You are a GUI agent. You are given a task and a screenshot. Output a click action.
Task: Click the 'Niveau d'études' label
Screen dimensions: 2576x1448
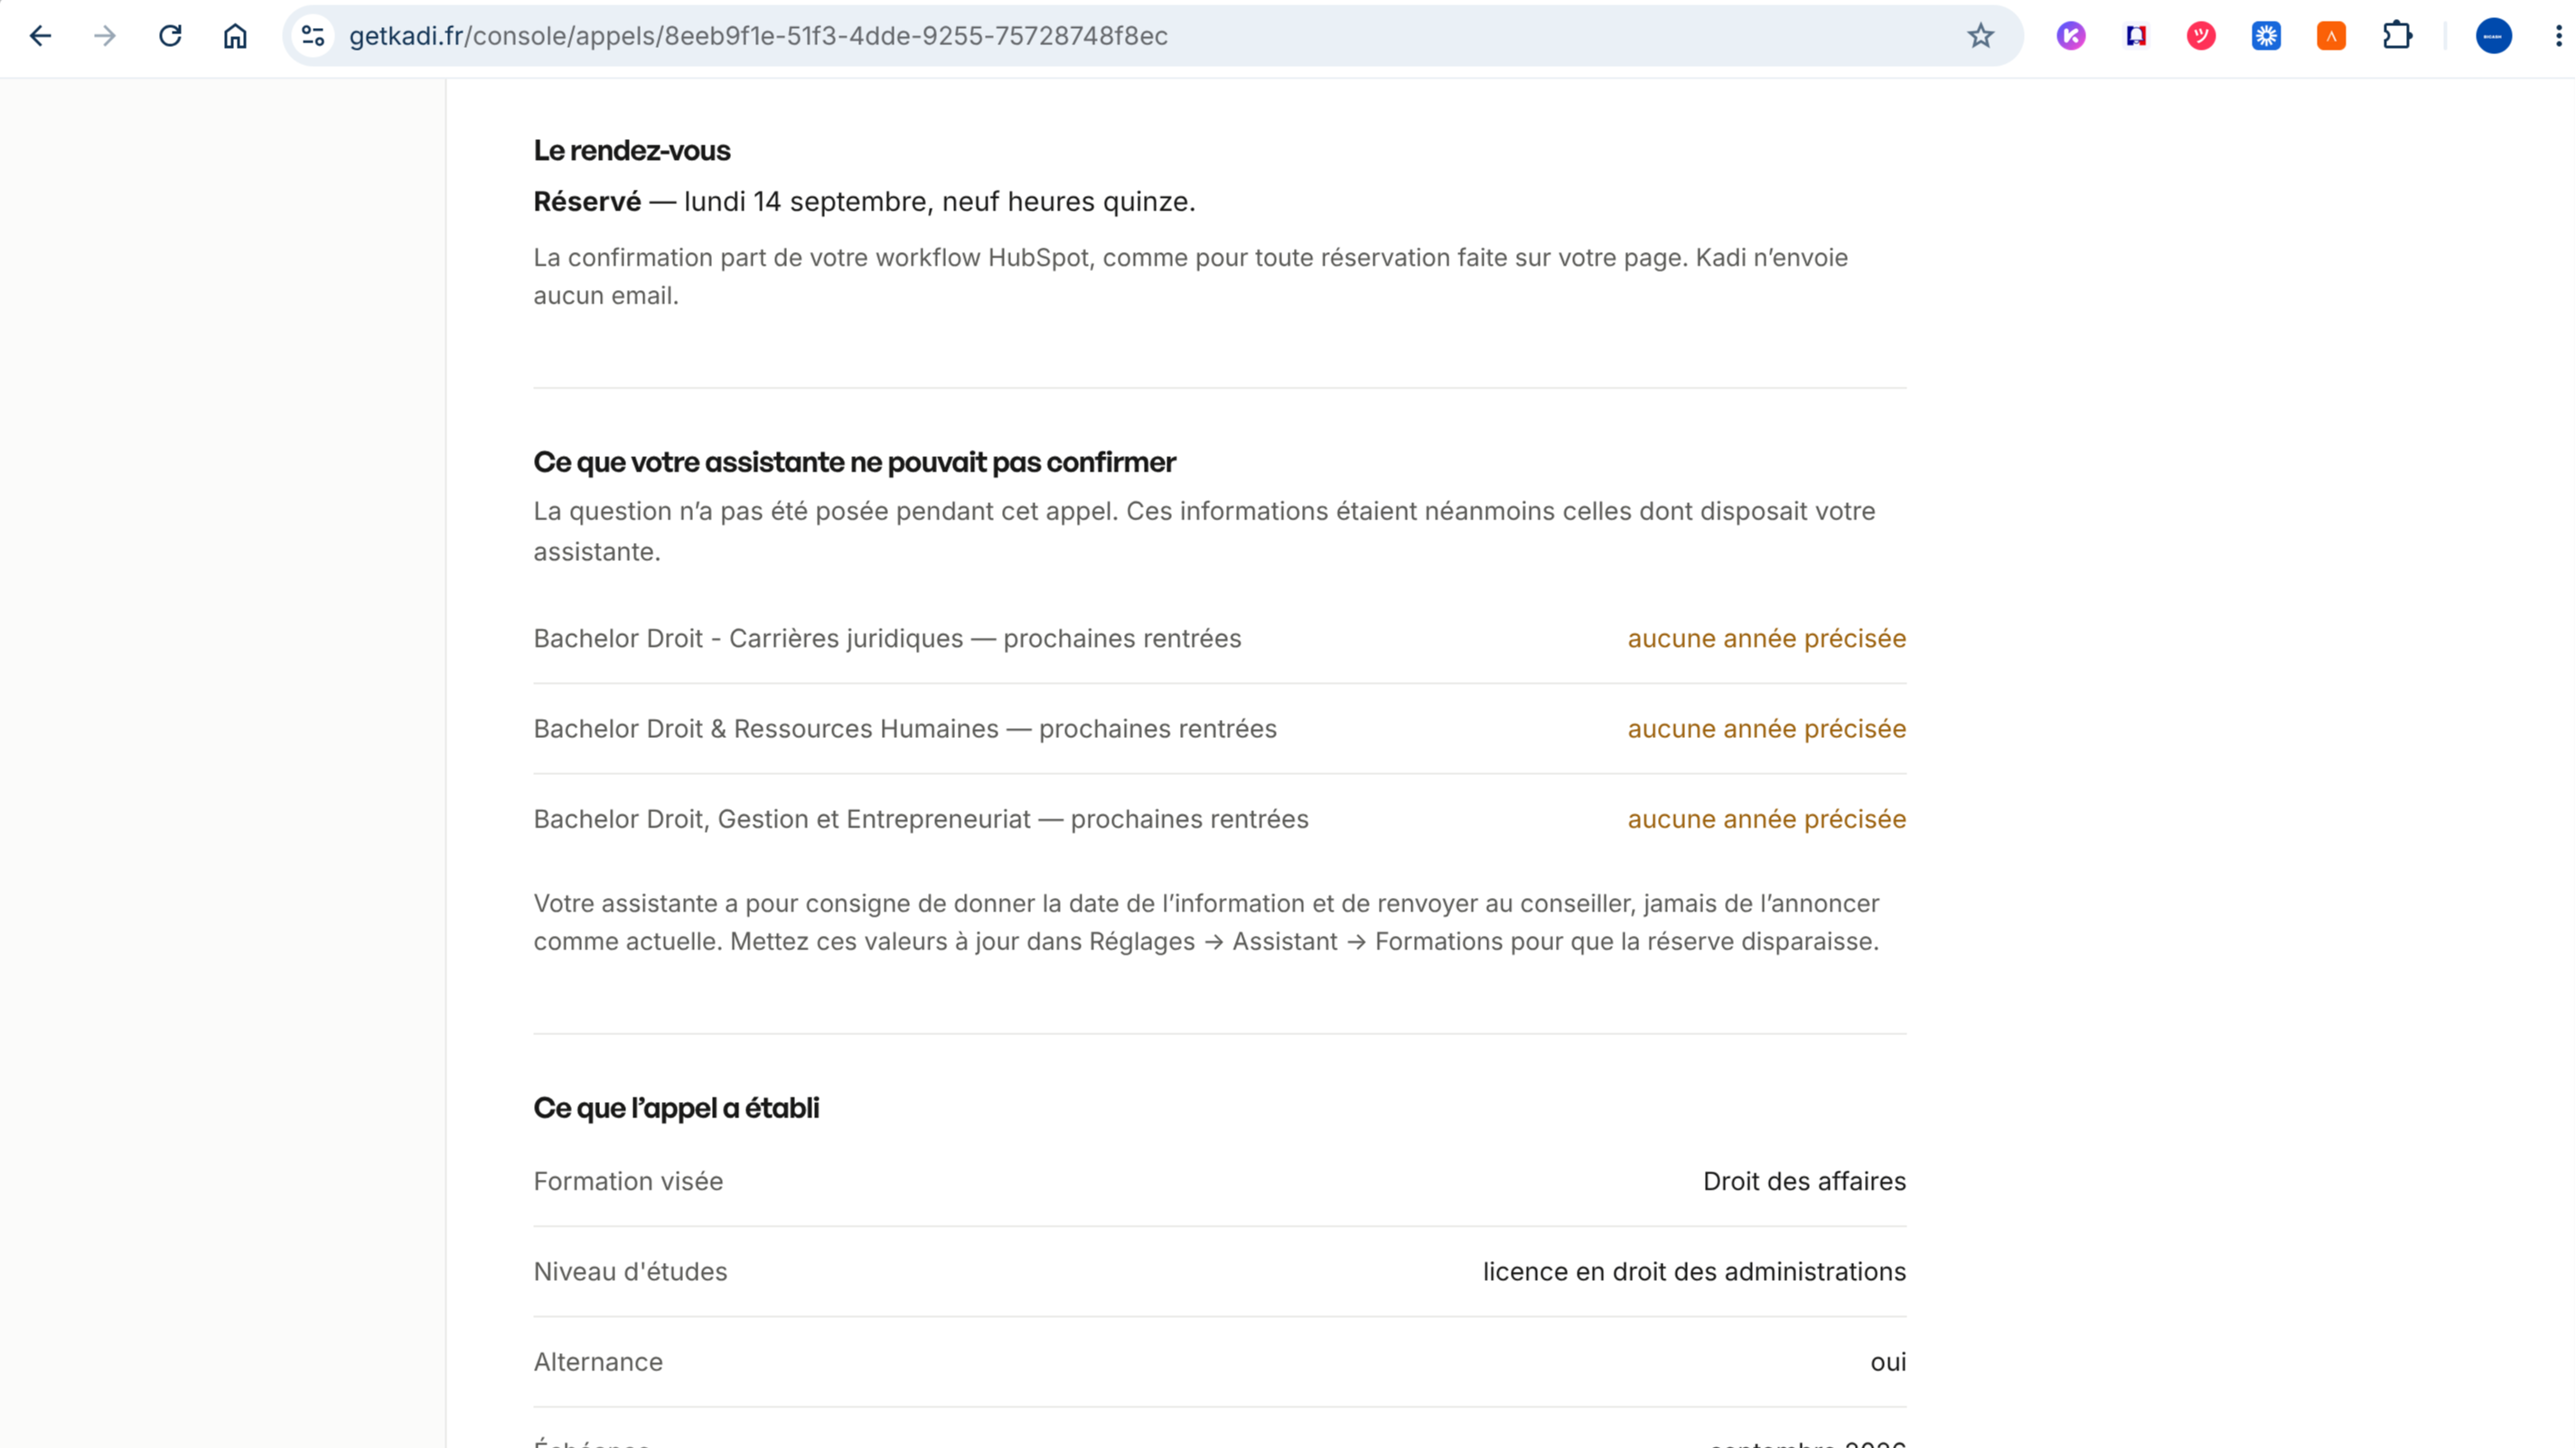pos(630,1272)
